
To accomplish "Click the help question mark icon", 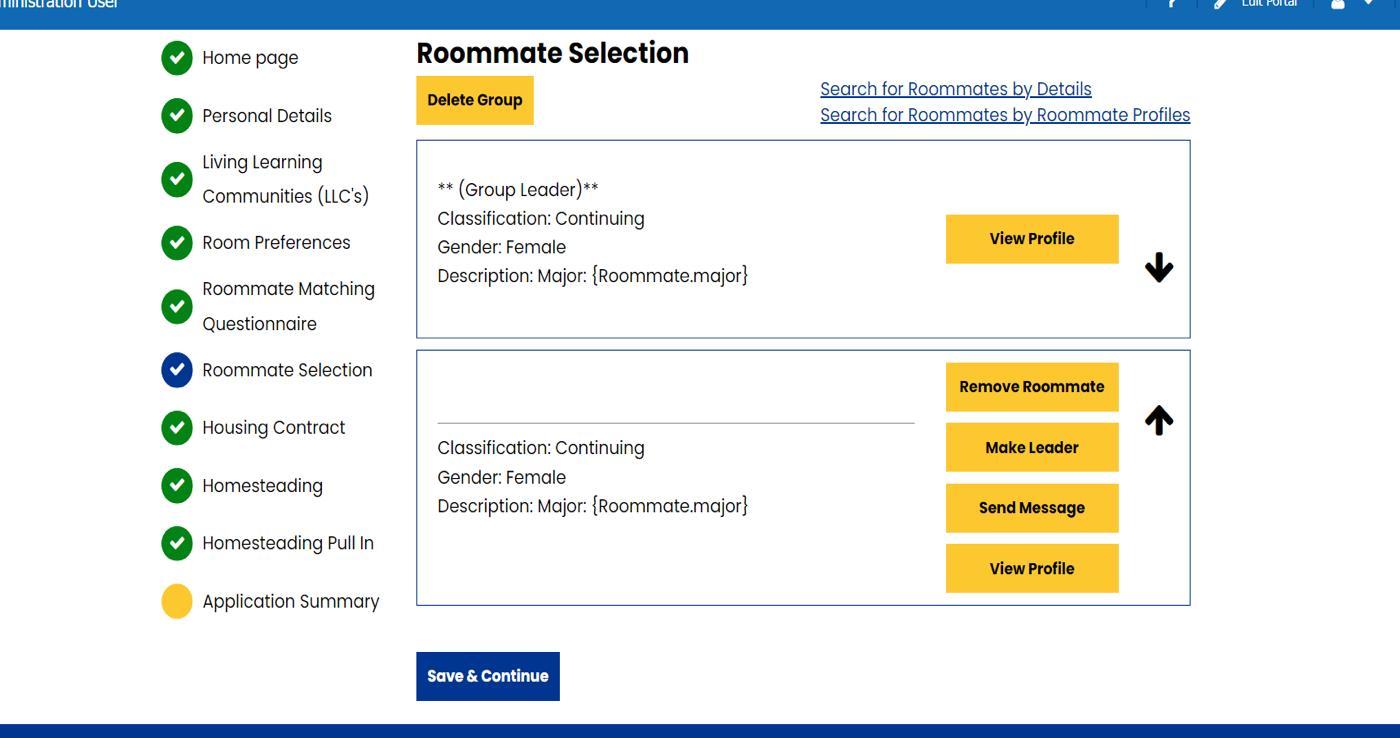I will click(x=1172, y=4).
